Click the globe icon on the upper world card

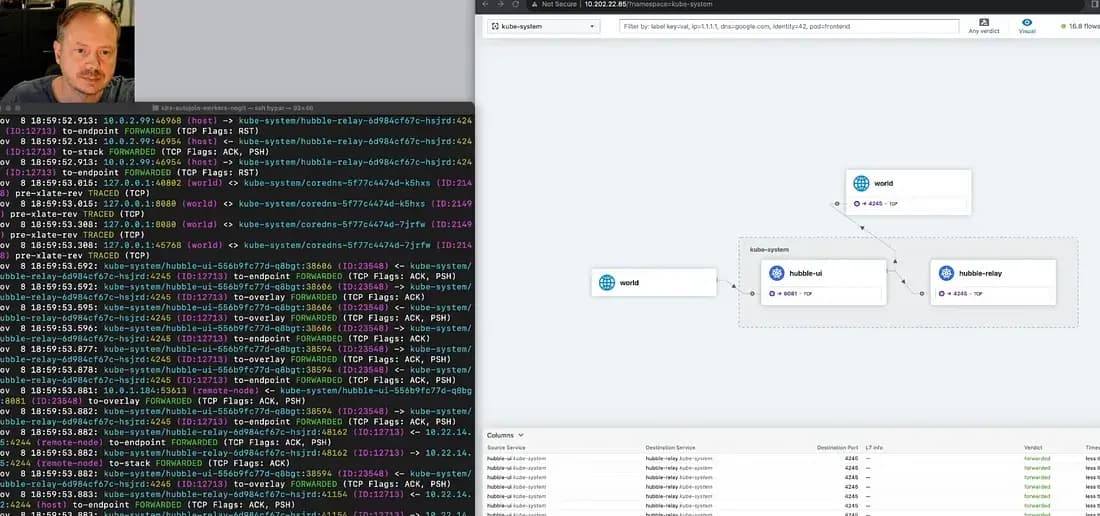coord(861,183)
